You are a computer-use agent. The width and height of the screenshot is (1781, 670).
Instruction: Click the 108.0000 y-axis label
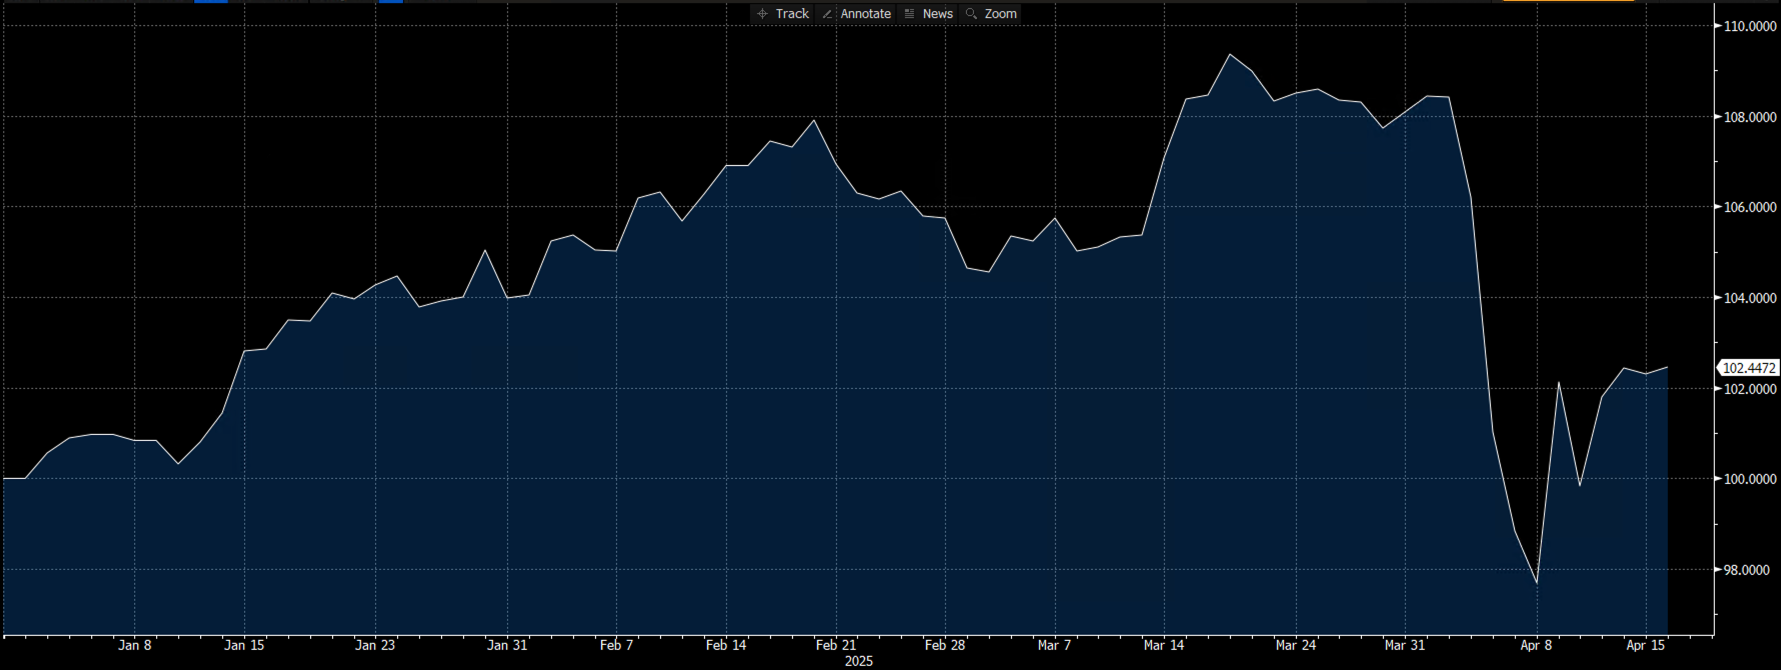click(x=1750, y=117)
